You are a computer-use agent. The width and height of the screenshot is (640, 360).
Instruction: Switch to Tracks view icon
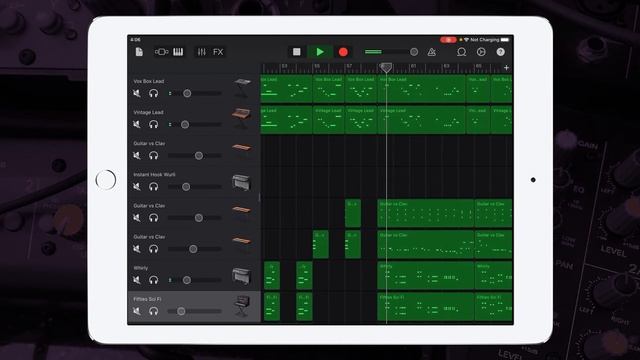click(x=161, y=52)
